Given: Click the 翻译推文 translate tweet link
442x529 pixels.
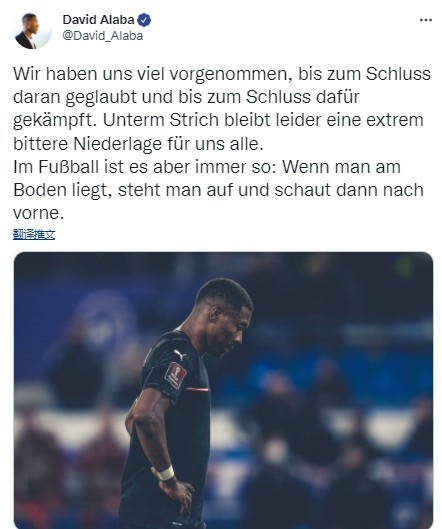Looking at the screenshot, I should [x=34, y=234].
